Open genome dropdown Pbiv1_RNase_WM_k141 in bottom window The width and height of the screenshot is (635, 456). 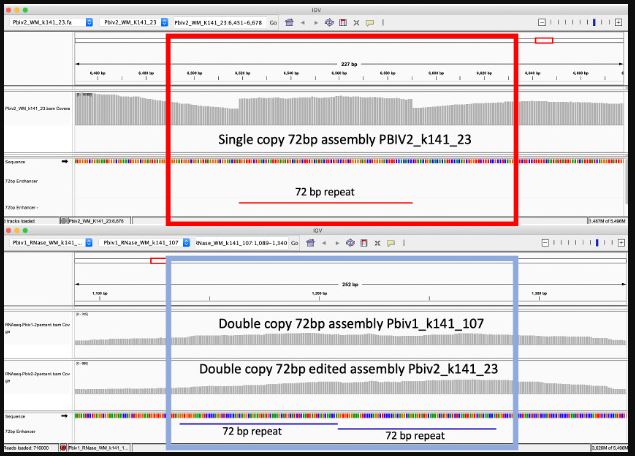[x=51, y=243]
